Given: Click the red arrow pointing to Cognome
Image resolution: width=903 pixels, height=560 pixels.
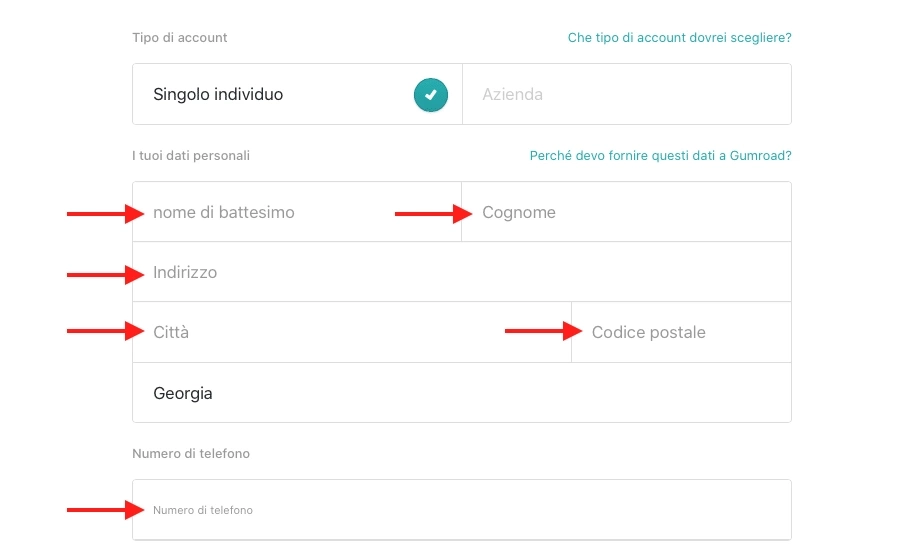Looking at the screenshot, I should pos(432,213).
